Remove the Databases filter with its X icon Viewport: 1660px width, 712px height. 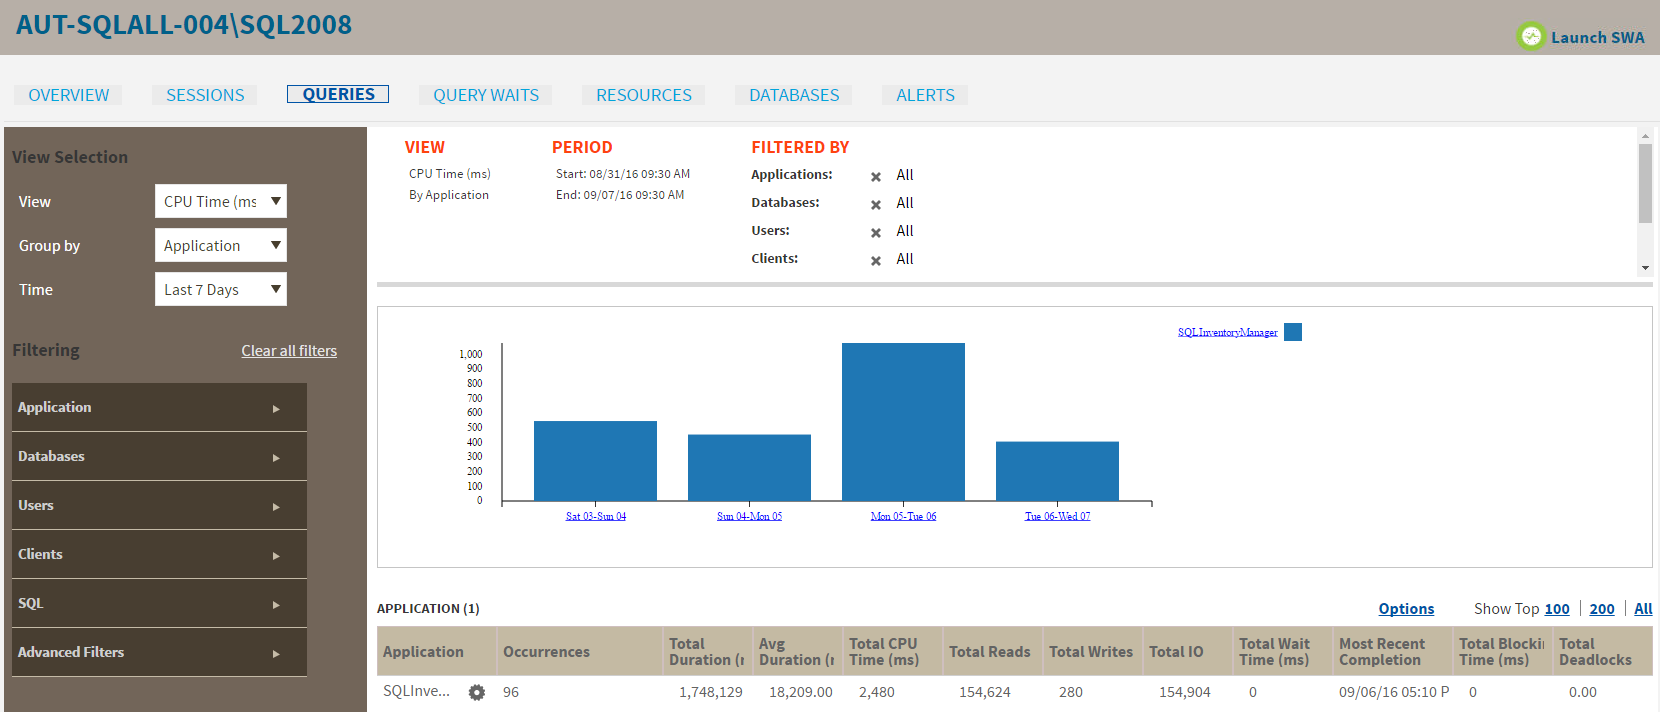[x=876, y=204]
